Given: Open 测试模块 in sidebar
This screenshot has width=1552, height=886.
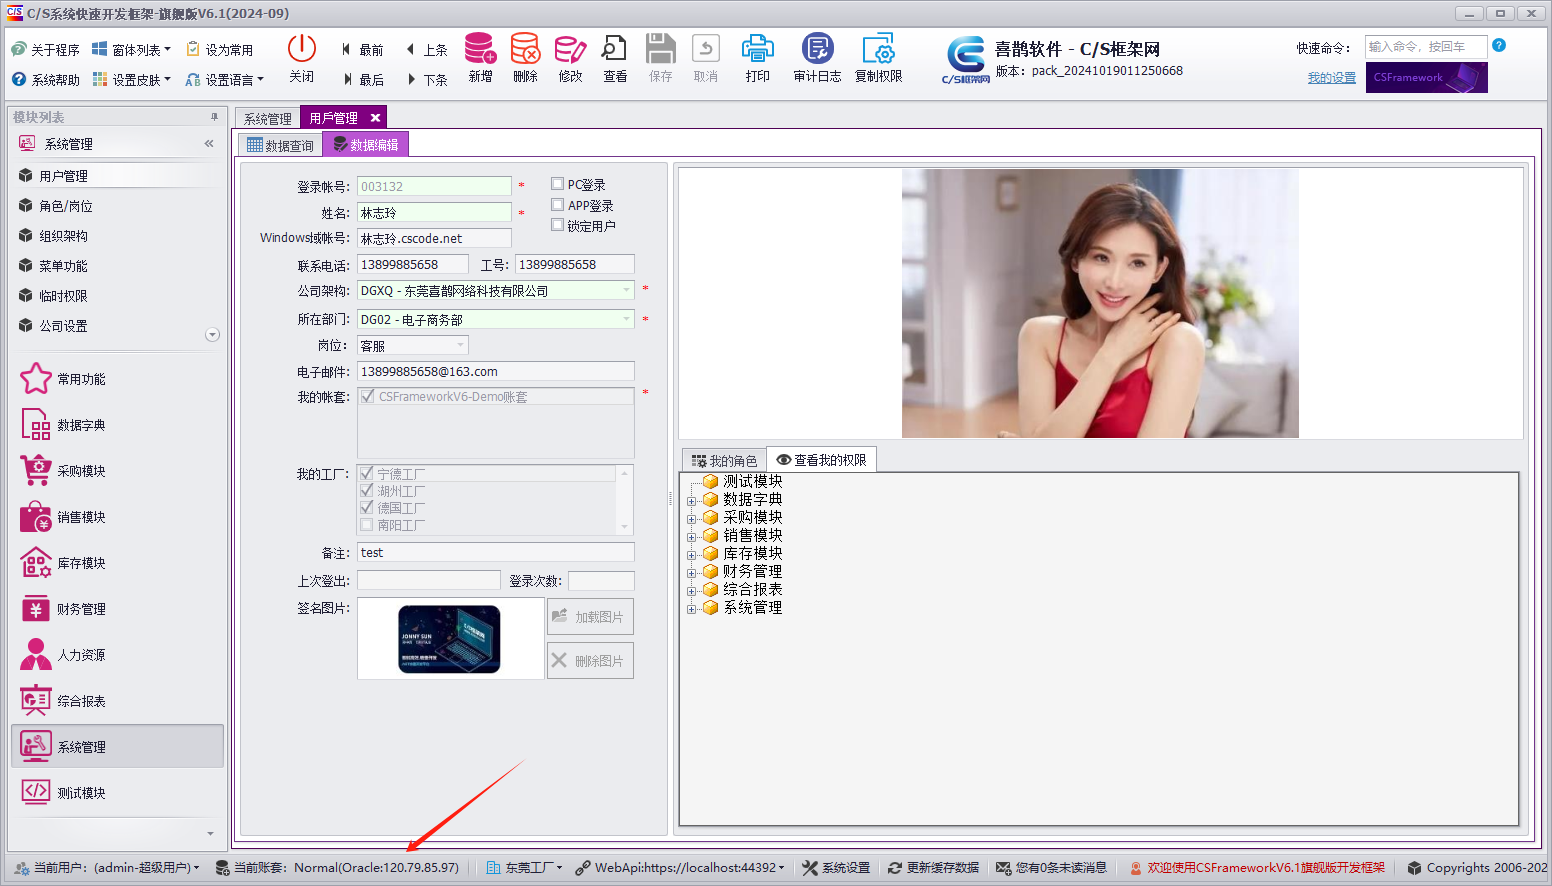Looking at the screenshot, I should (x=117, y=793).
